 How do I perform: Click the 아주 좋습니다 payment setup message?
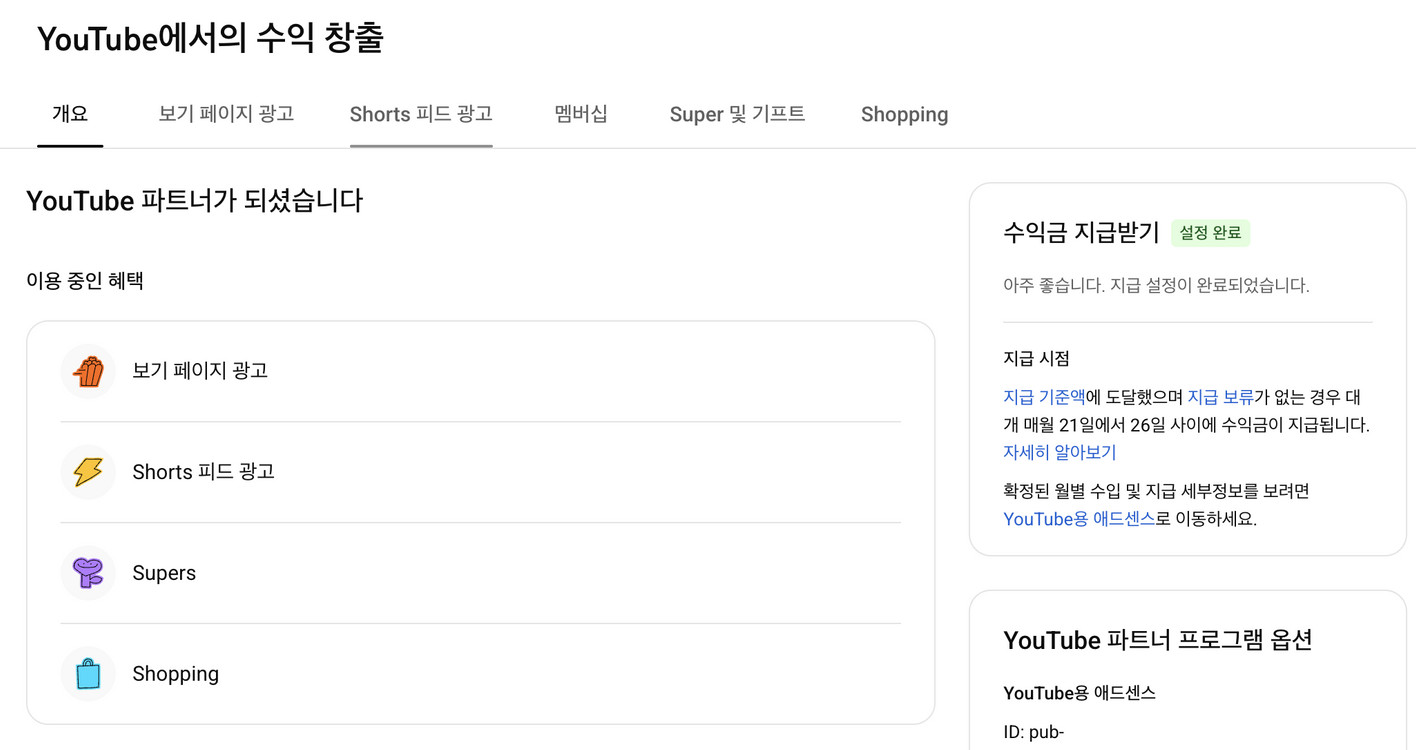[x=1156, y=286]
